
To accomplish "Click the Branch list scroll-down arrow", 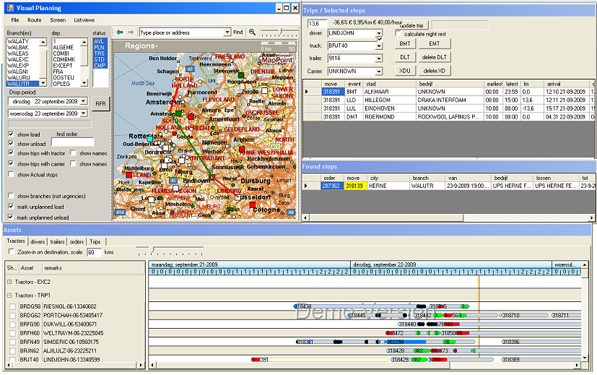I will click(43, 83).
